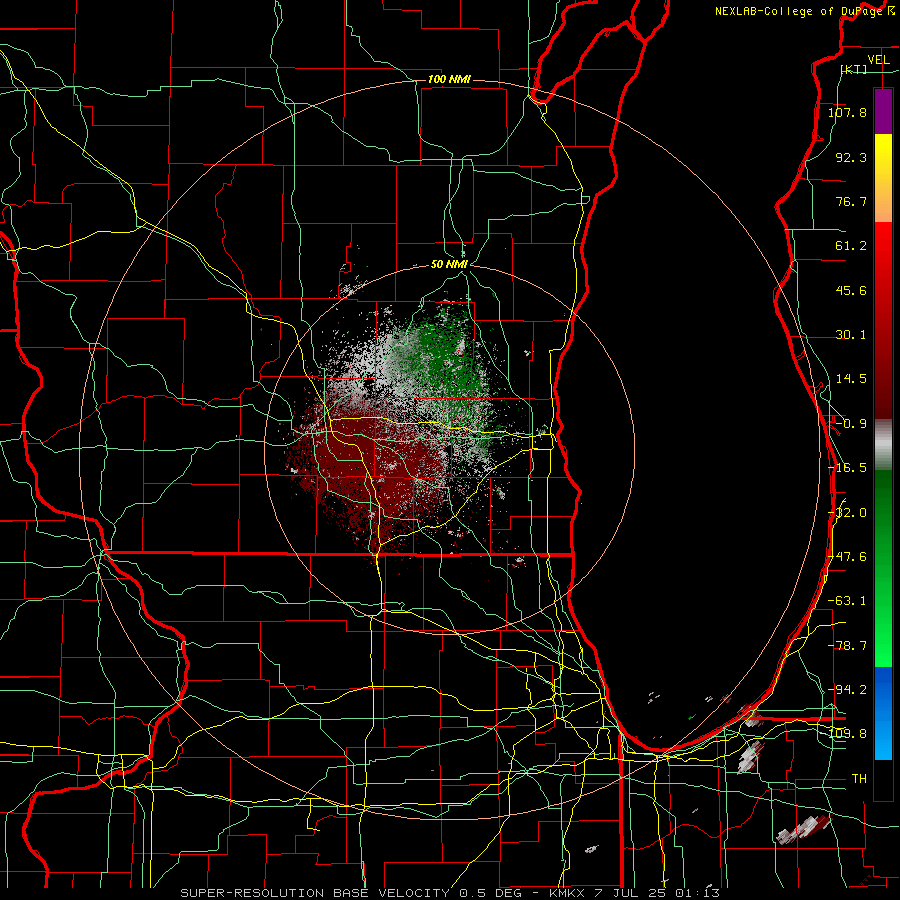Pick the blue segment of the color bar
This screenshot has width=900, height=900.
click(883, 713)
